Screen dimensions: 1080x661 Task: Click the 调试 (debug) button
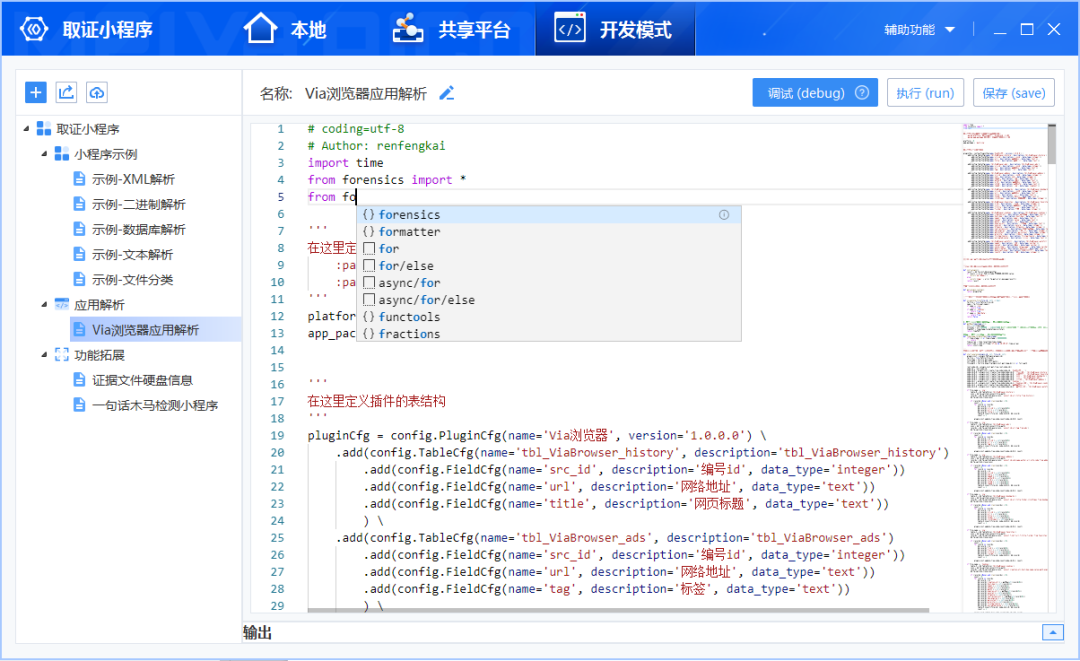pyautogui.click(x=815, y=92)
